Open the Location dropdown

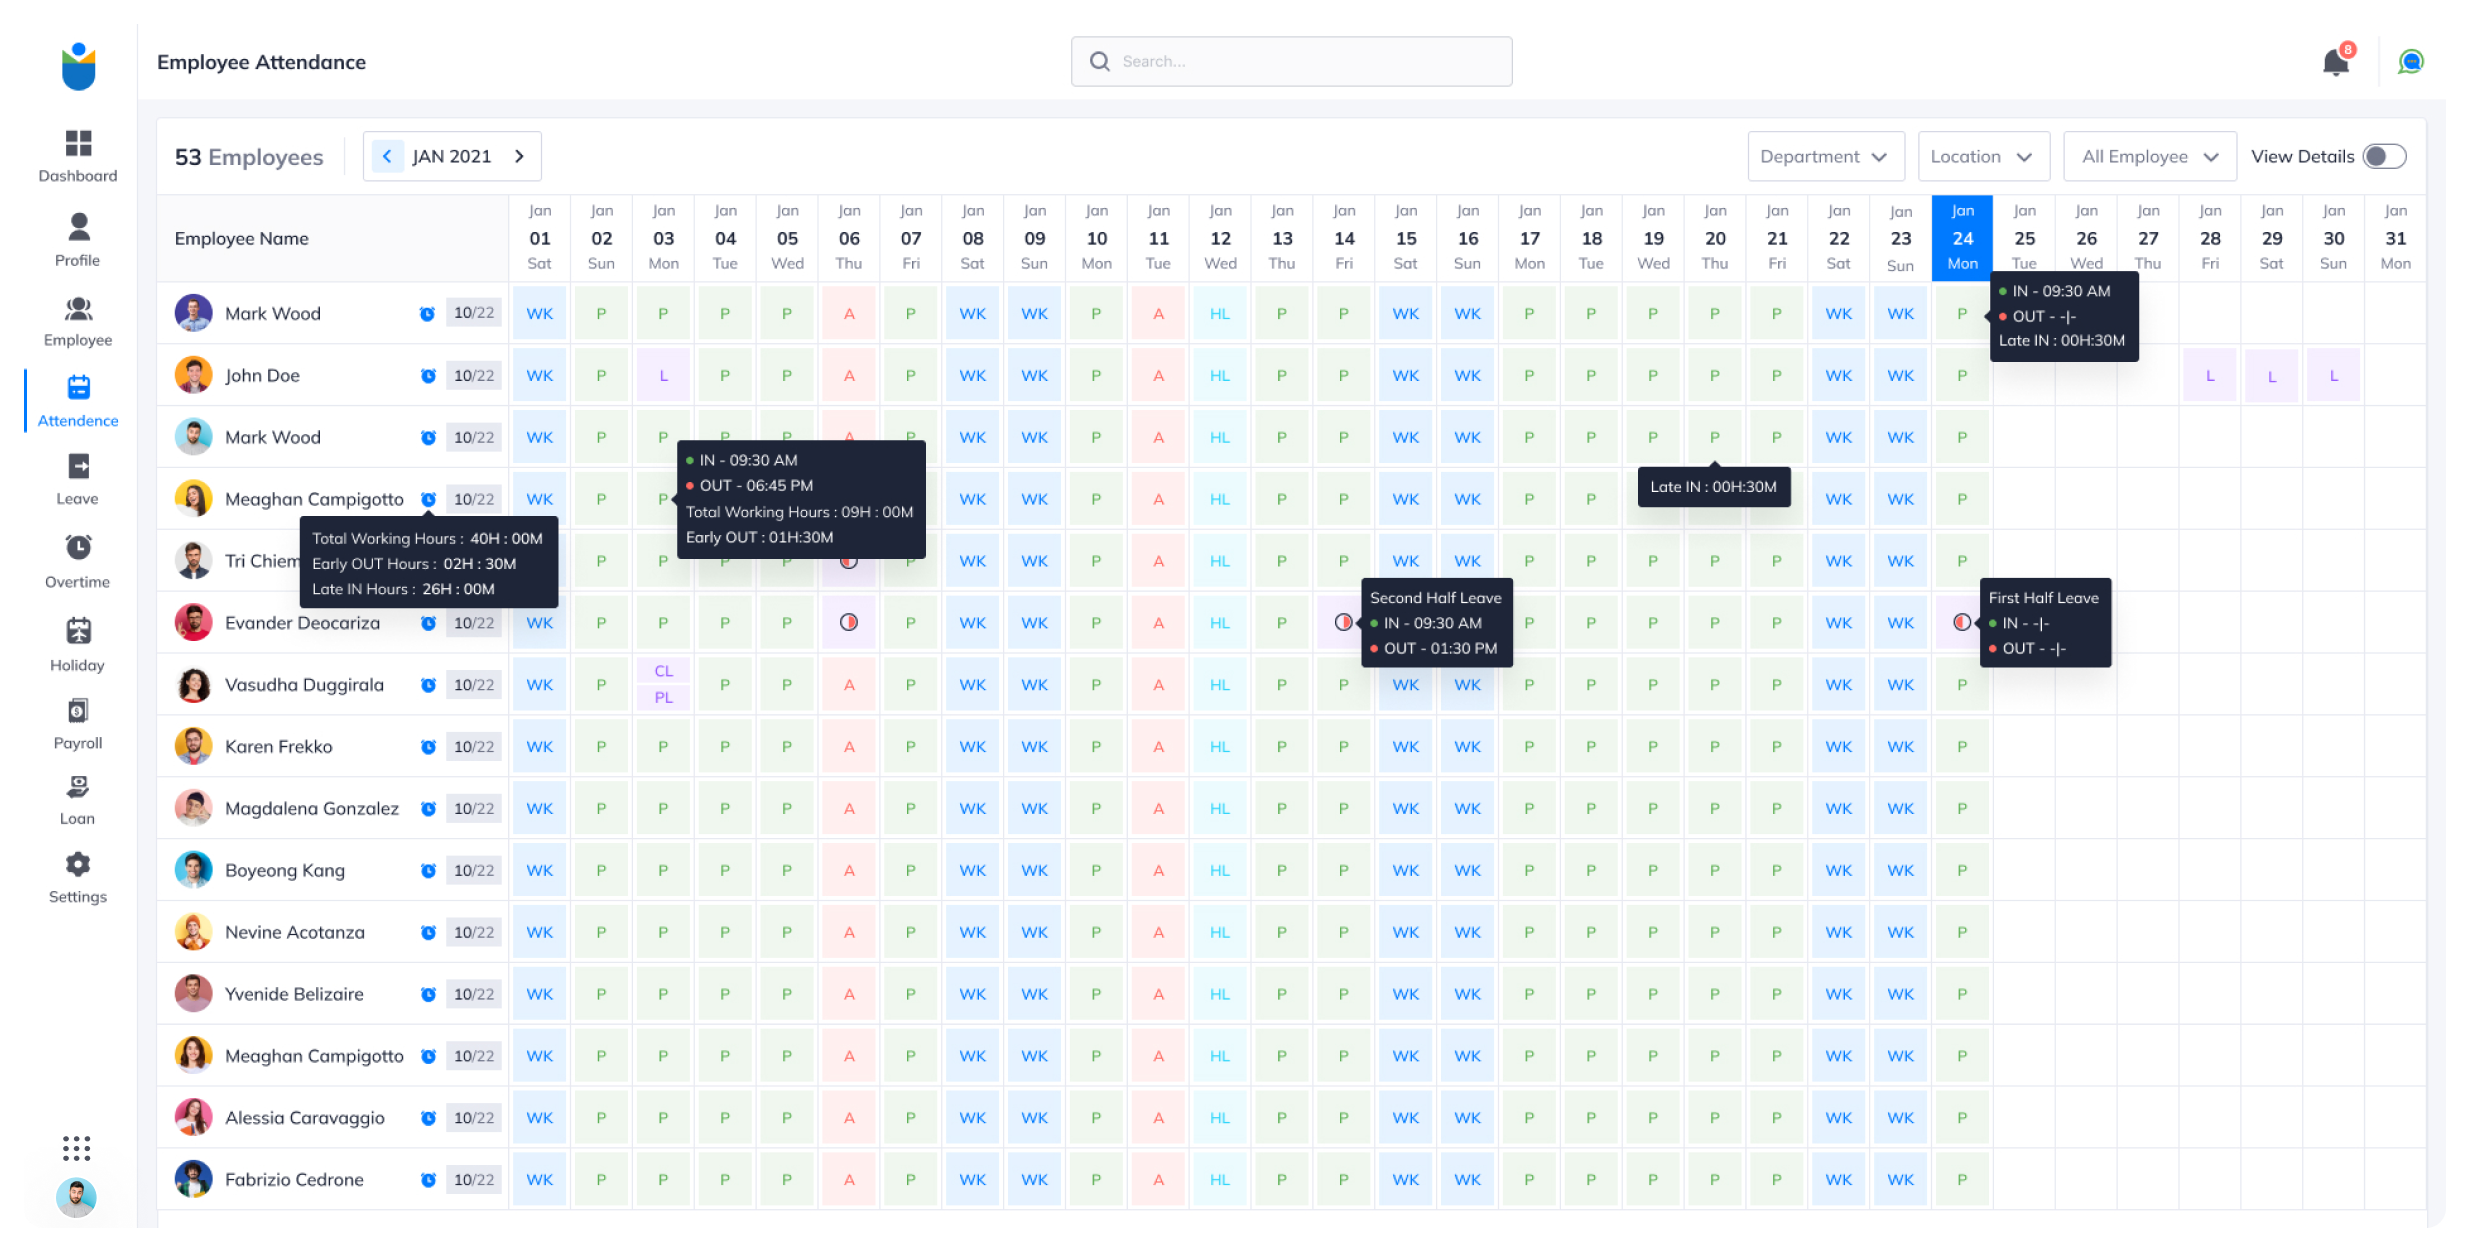click(x=1983, y=157)
